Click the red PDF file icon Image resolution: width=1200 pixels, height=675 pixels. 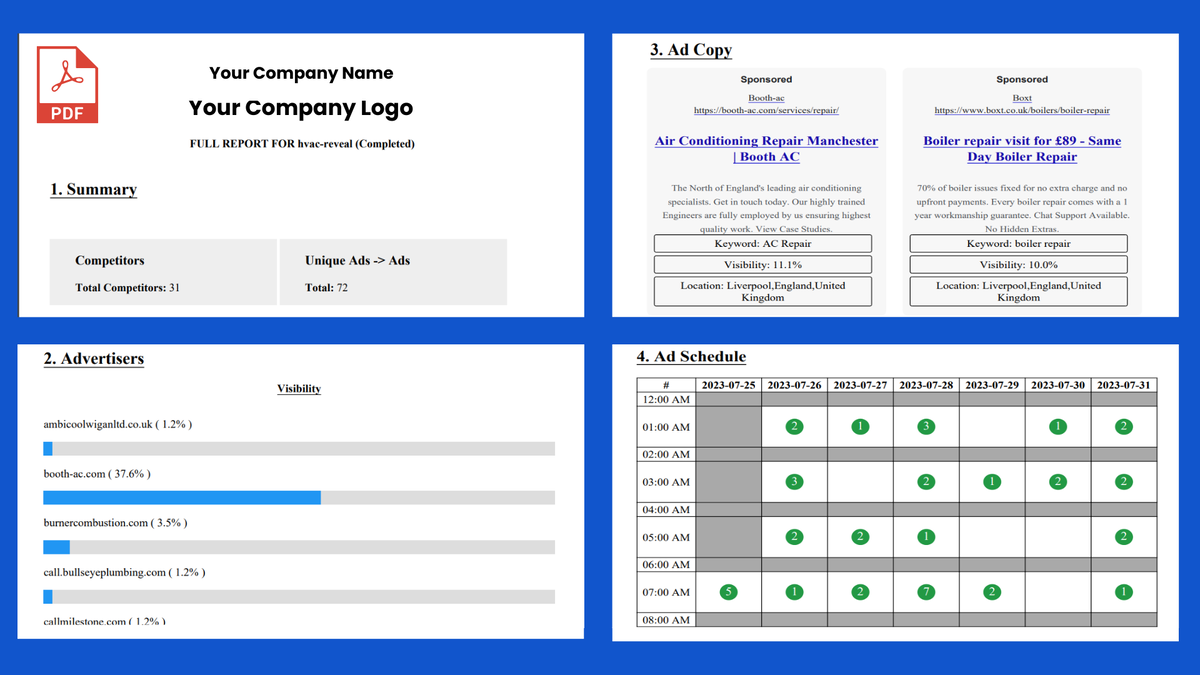(66, 85)
